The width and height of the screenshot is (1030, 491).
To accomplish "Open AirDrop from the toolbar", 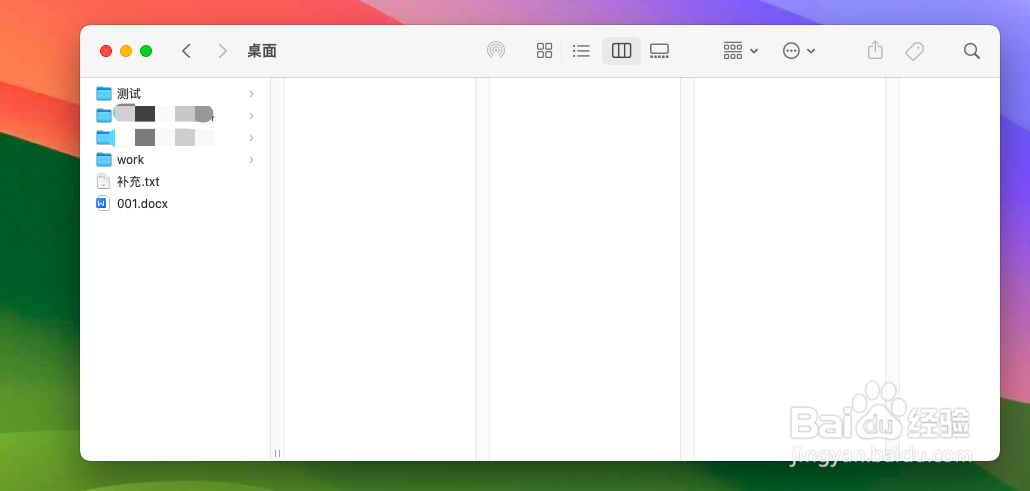I will [496, 51].
